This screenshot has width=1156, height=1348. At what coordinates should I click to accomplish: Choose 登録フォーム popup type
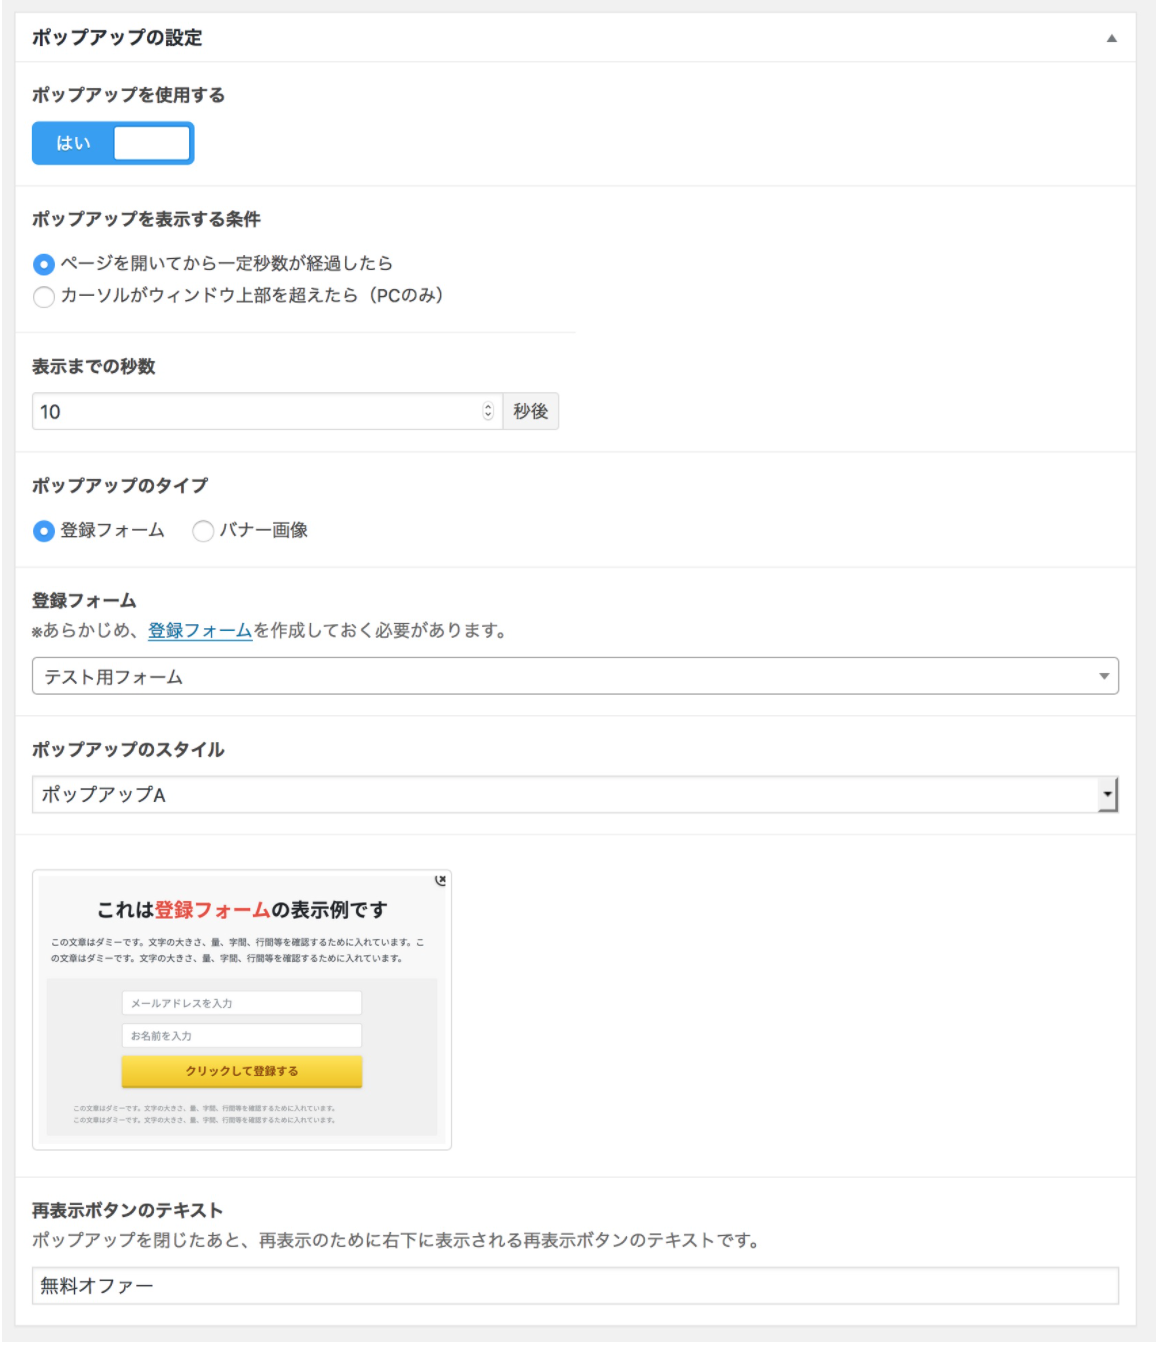[x=44, y=531]
